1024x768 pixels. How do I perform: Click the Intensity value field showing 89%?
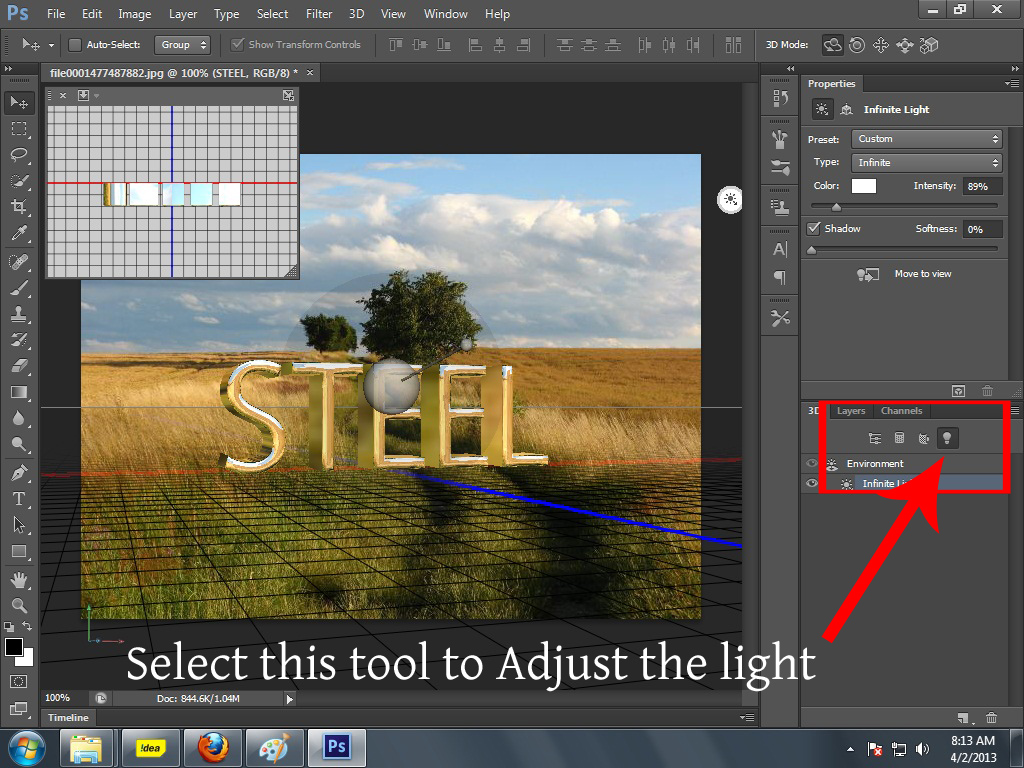982,186
